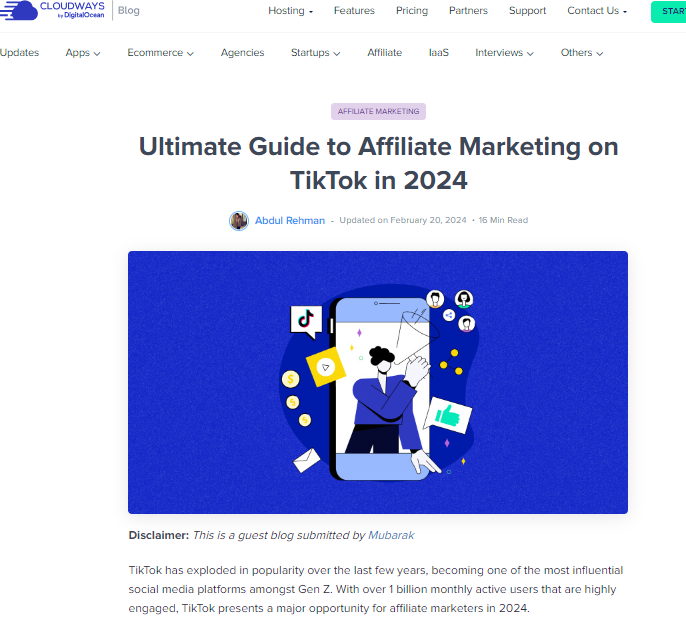Follow the Mubarak guest author link
This screenshot has width=686, height=624.
coord(391,535)
